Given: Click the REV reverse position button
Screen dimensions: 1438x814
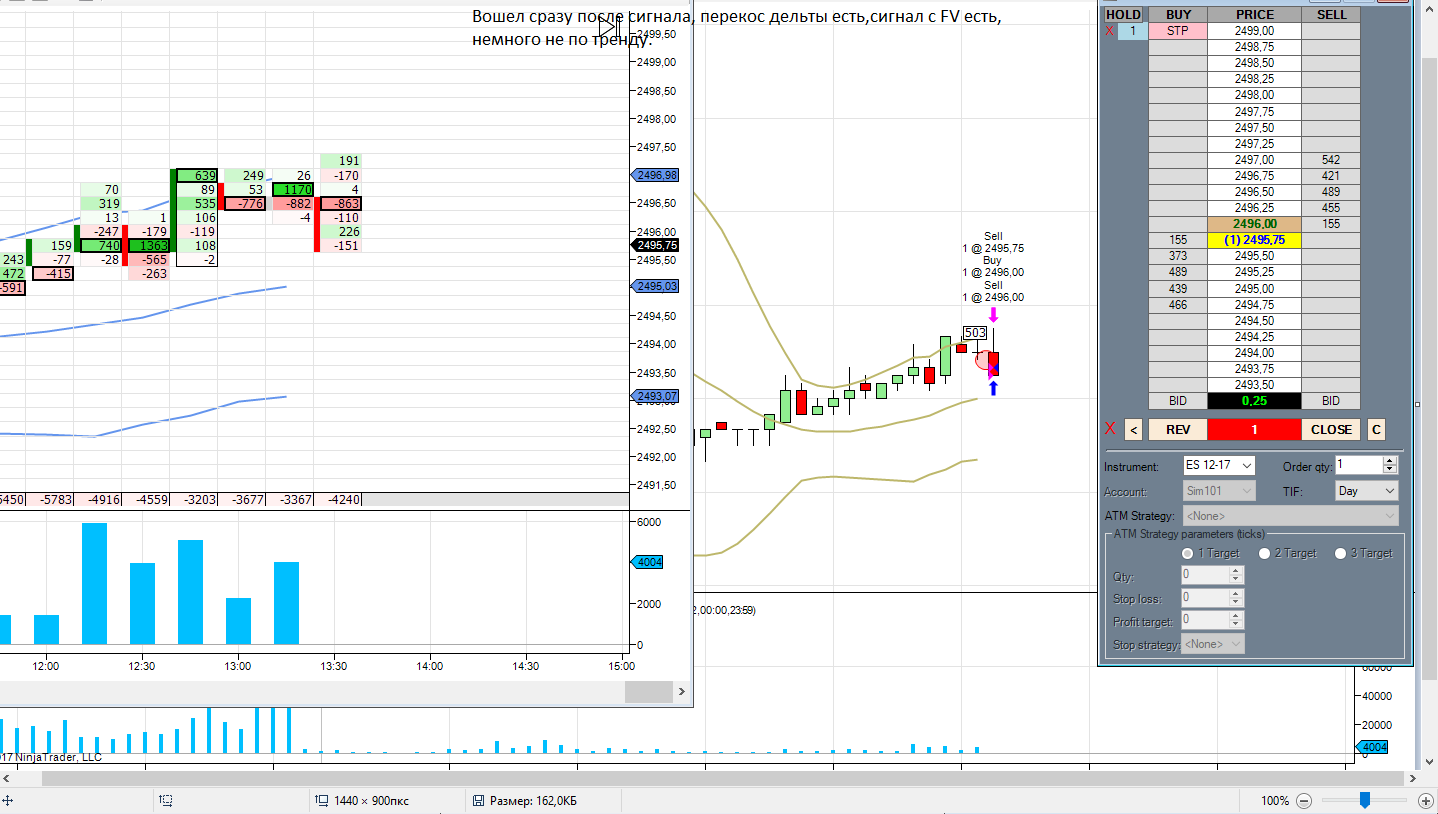Looking at the screenshot, I should point(1178,430).
